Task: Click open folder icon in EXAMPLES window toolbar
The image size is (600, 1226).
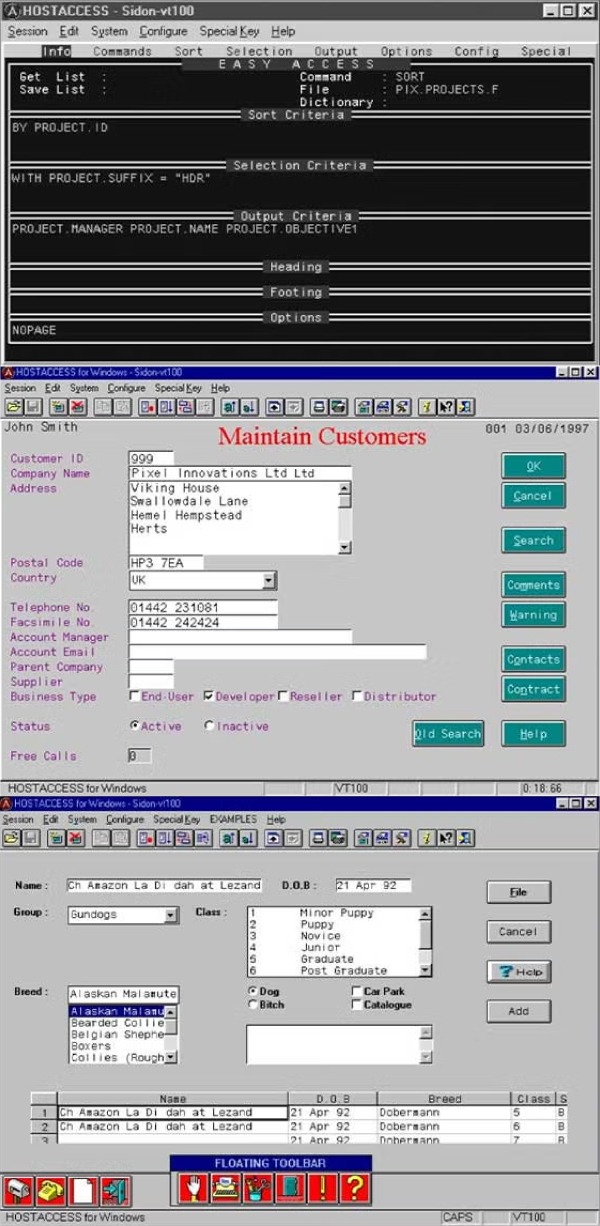Action: (14, 839)
